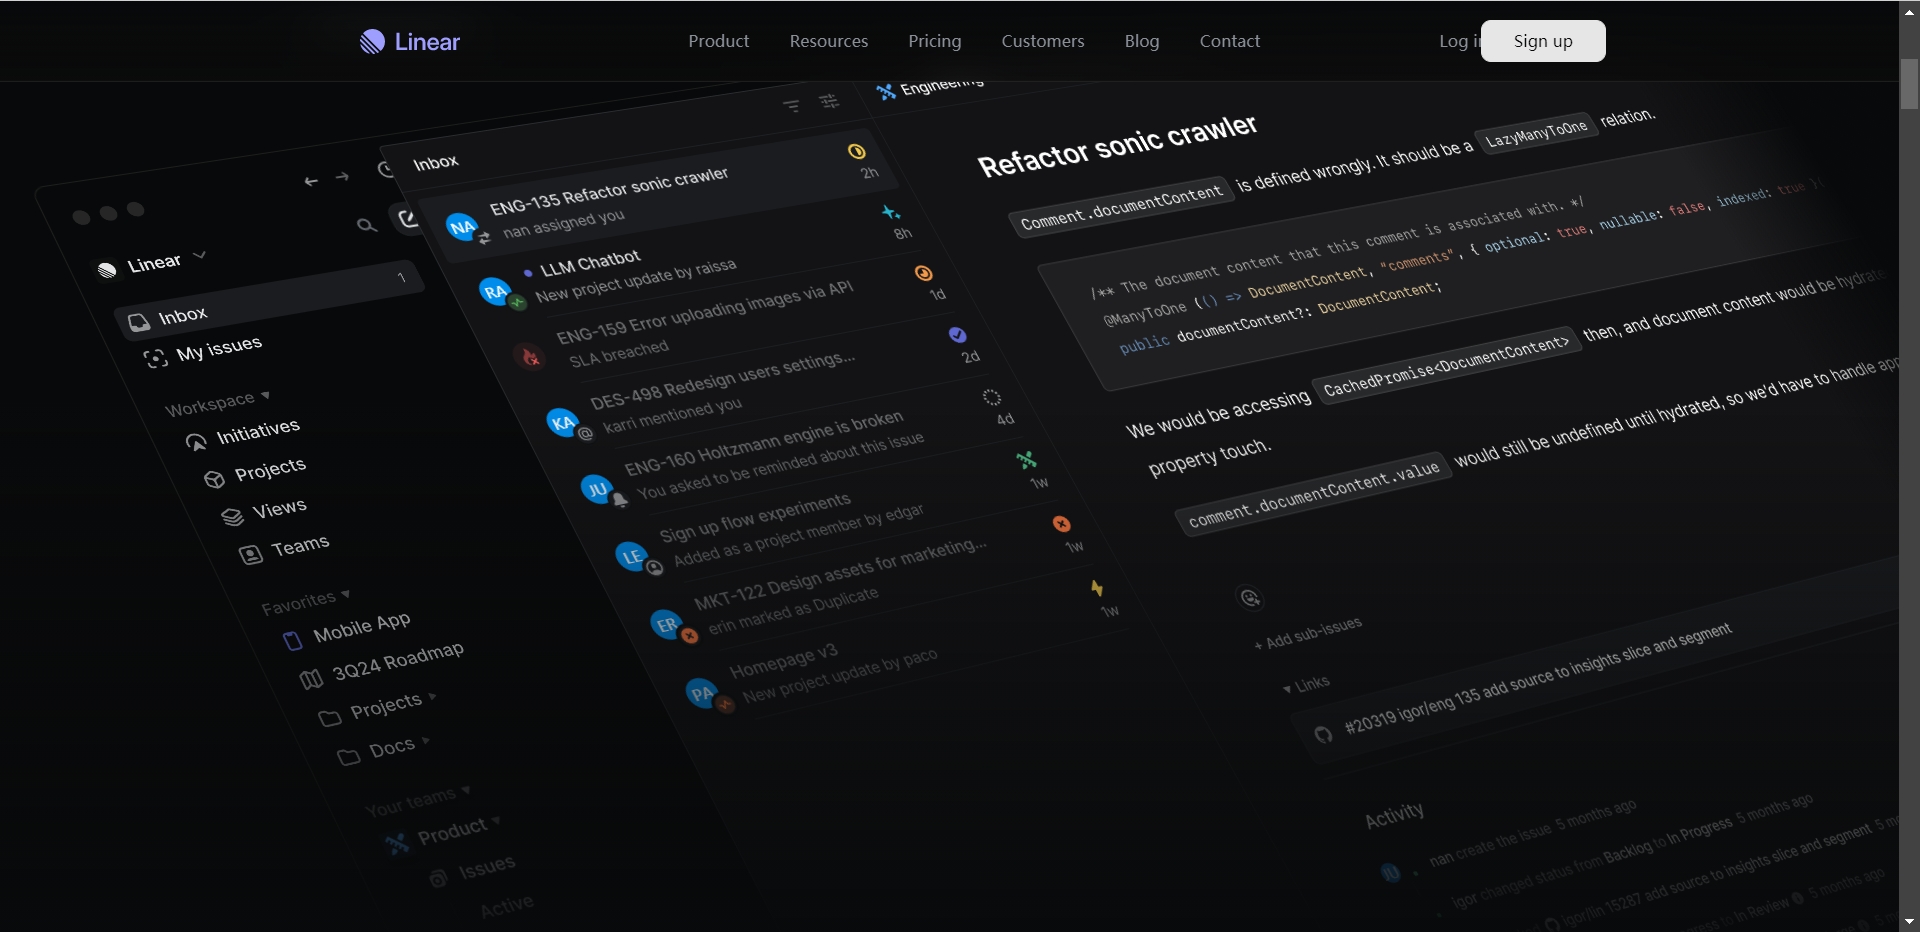This screenshot has height=932, width=1920.
Task: Click the RA avatar on LLM Chatbot row
Action: pos(495,291)
